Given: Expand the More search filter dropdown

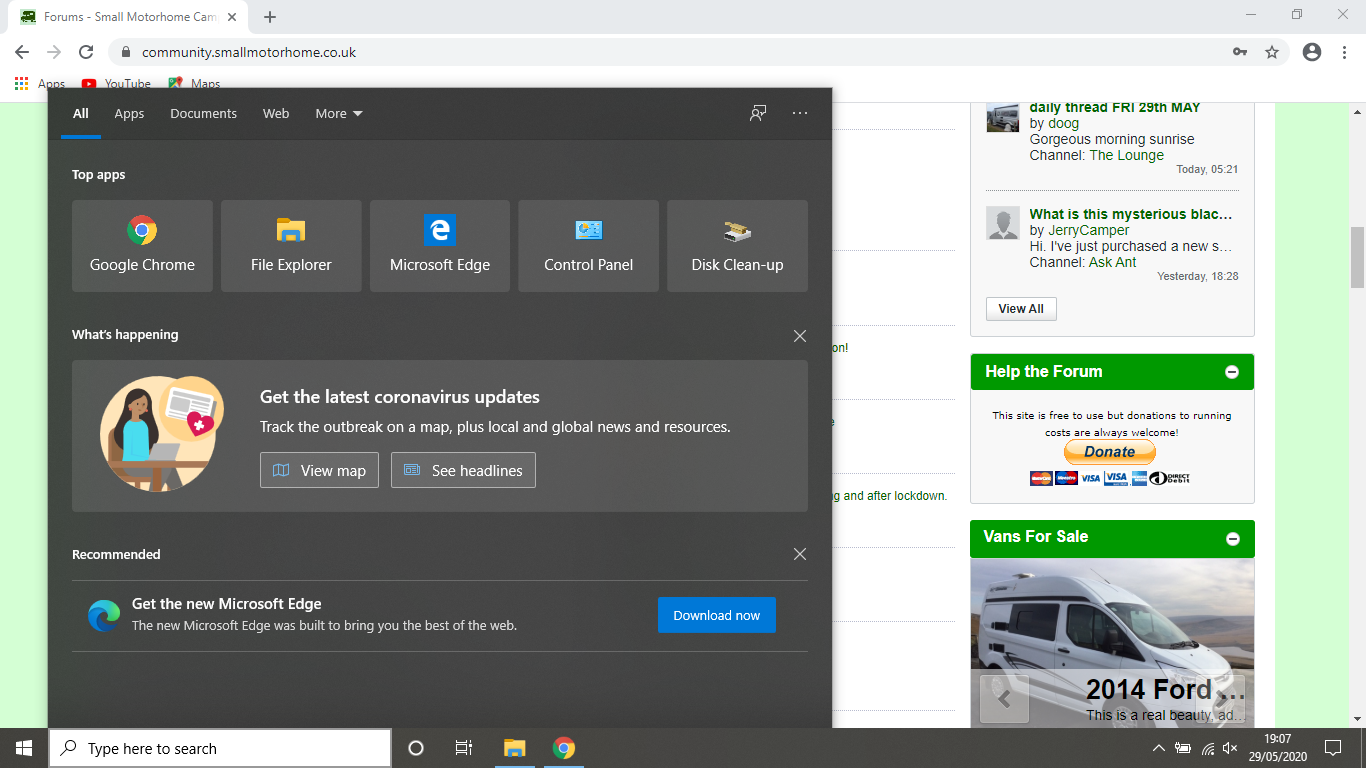Looking at the screenshot, I should 339,113.
